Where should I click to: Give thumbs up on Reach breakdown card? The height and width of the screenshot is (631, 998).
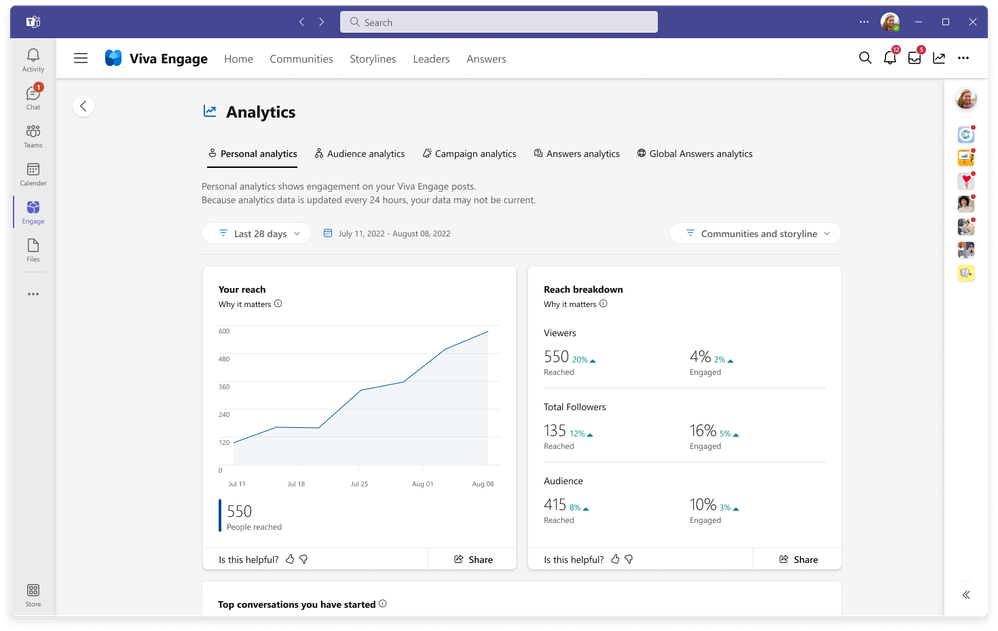(x=615, y=559)
